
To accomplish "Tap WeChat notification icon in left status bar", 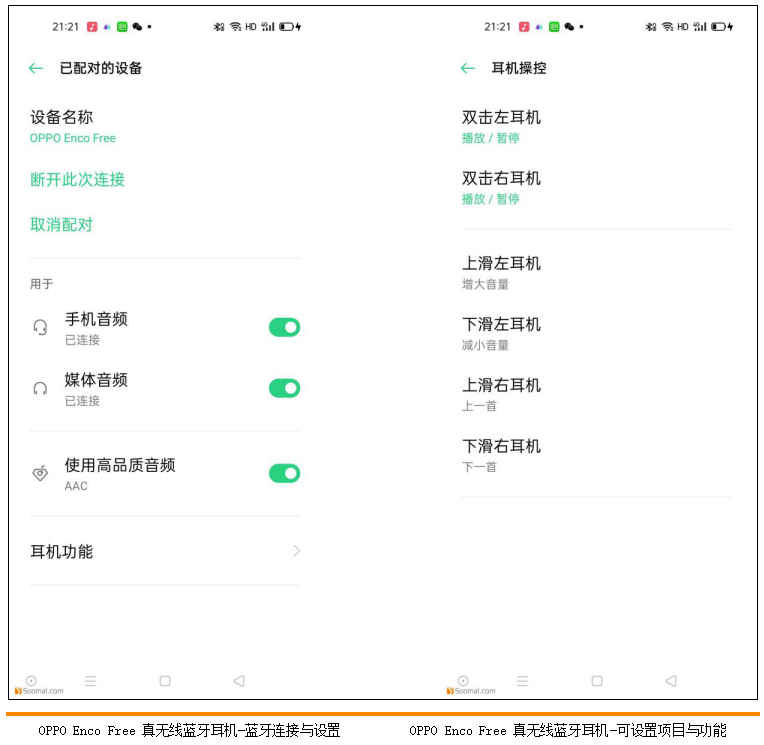I will [x=137, y=27].
